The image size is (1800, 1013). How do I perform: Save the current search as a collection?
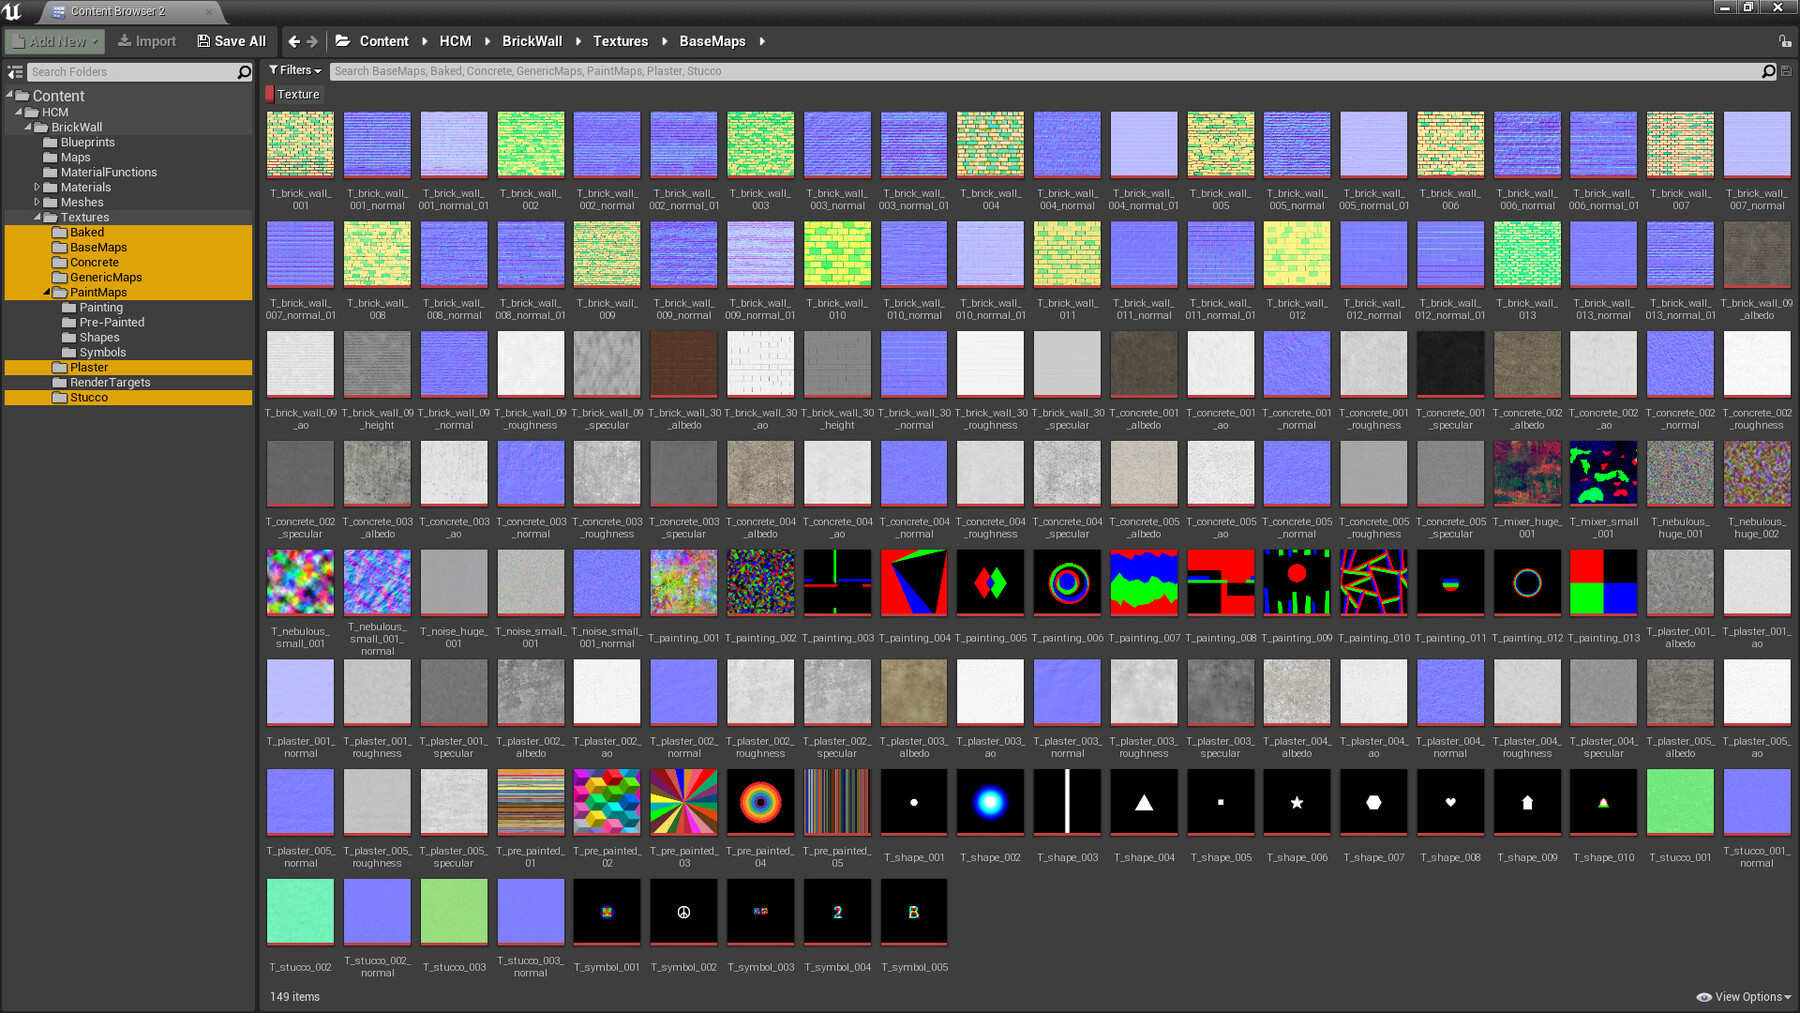coord(1787,71)
